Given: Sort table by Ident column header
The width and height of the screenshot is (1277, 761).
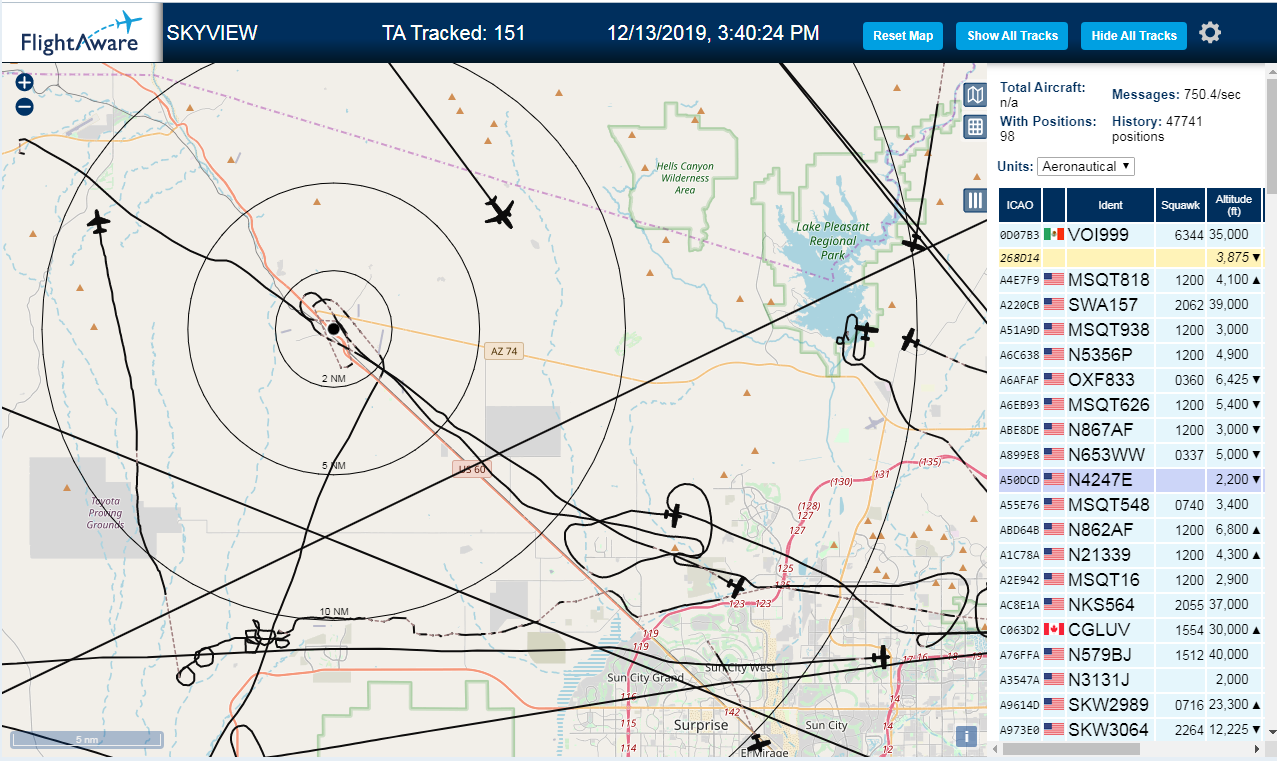Looking at the screenshot, I should click(x=1110, y=205).
